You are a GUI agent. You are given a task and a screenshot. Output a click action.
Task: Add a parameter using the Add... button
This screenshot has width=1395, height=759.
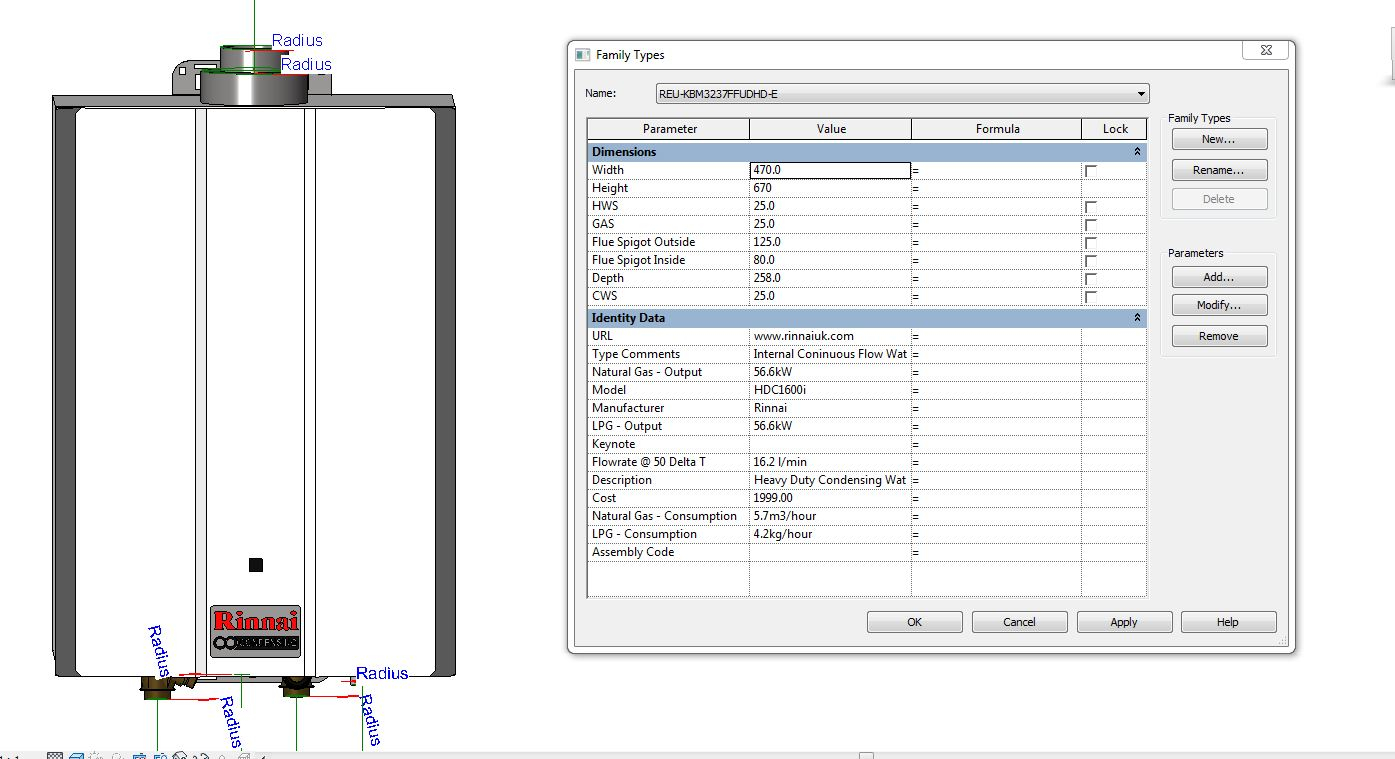click(1218, 278)
